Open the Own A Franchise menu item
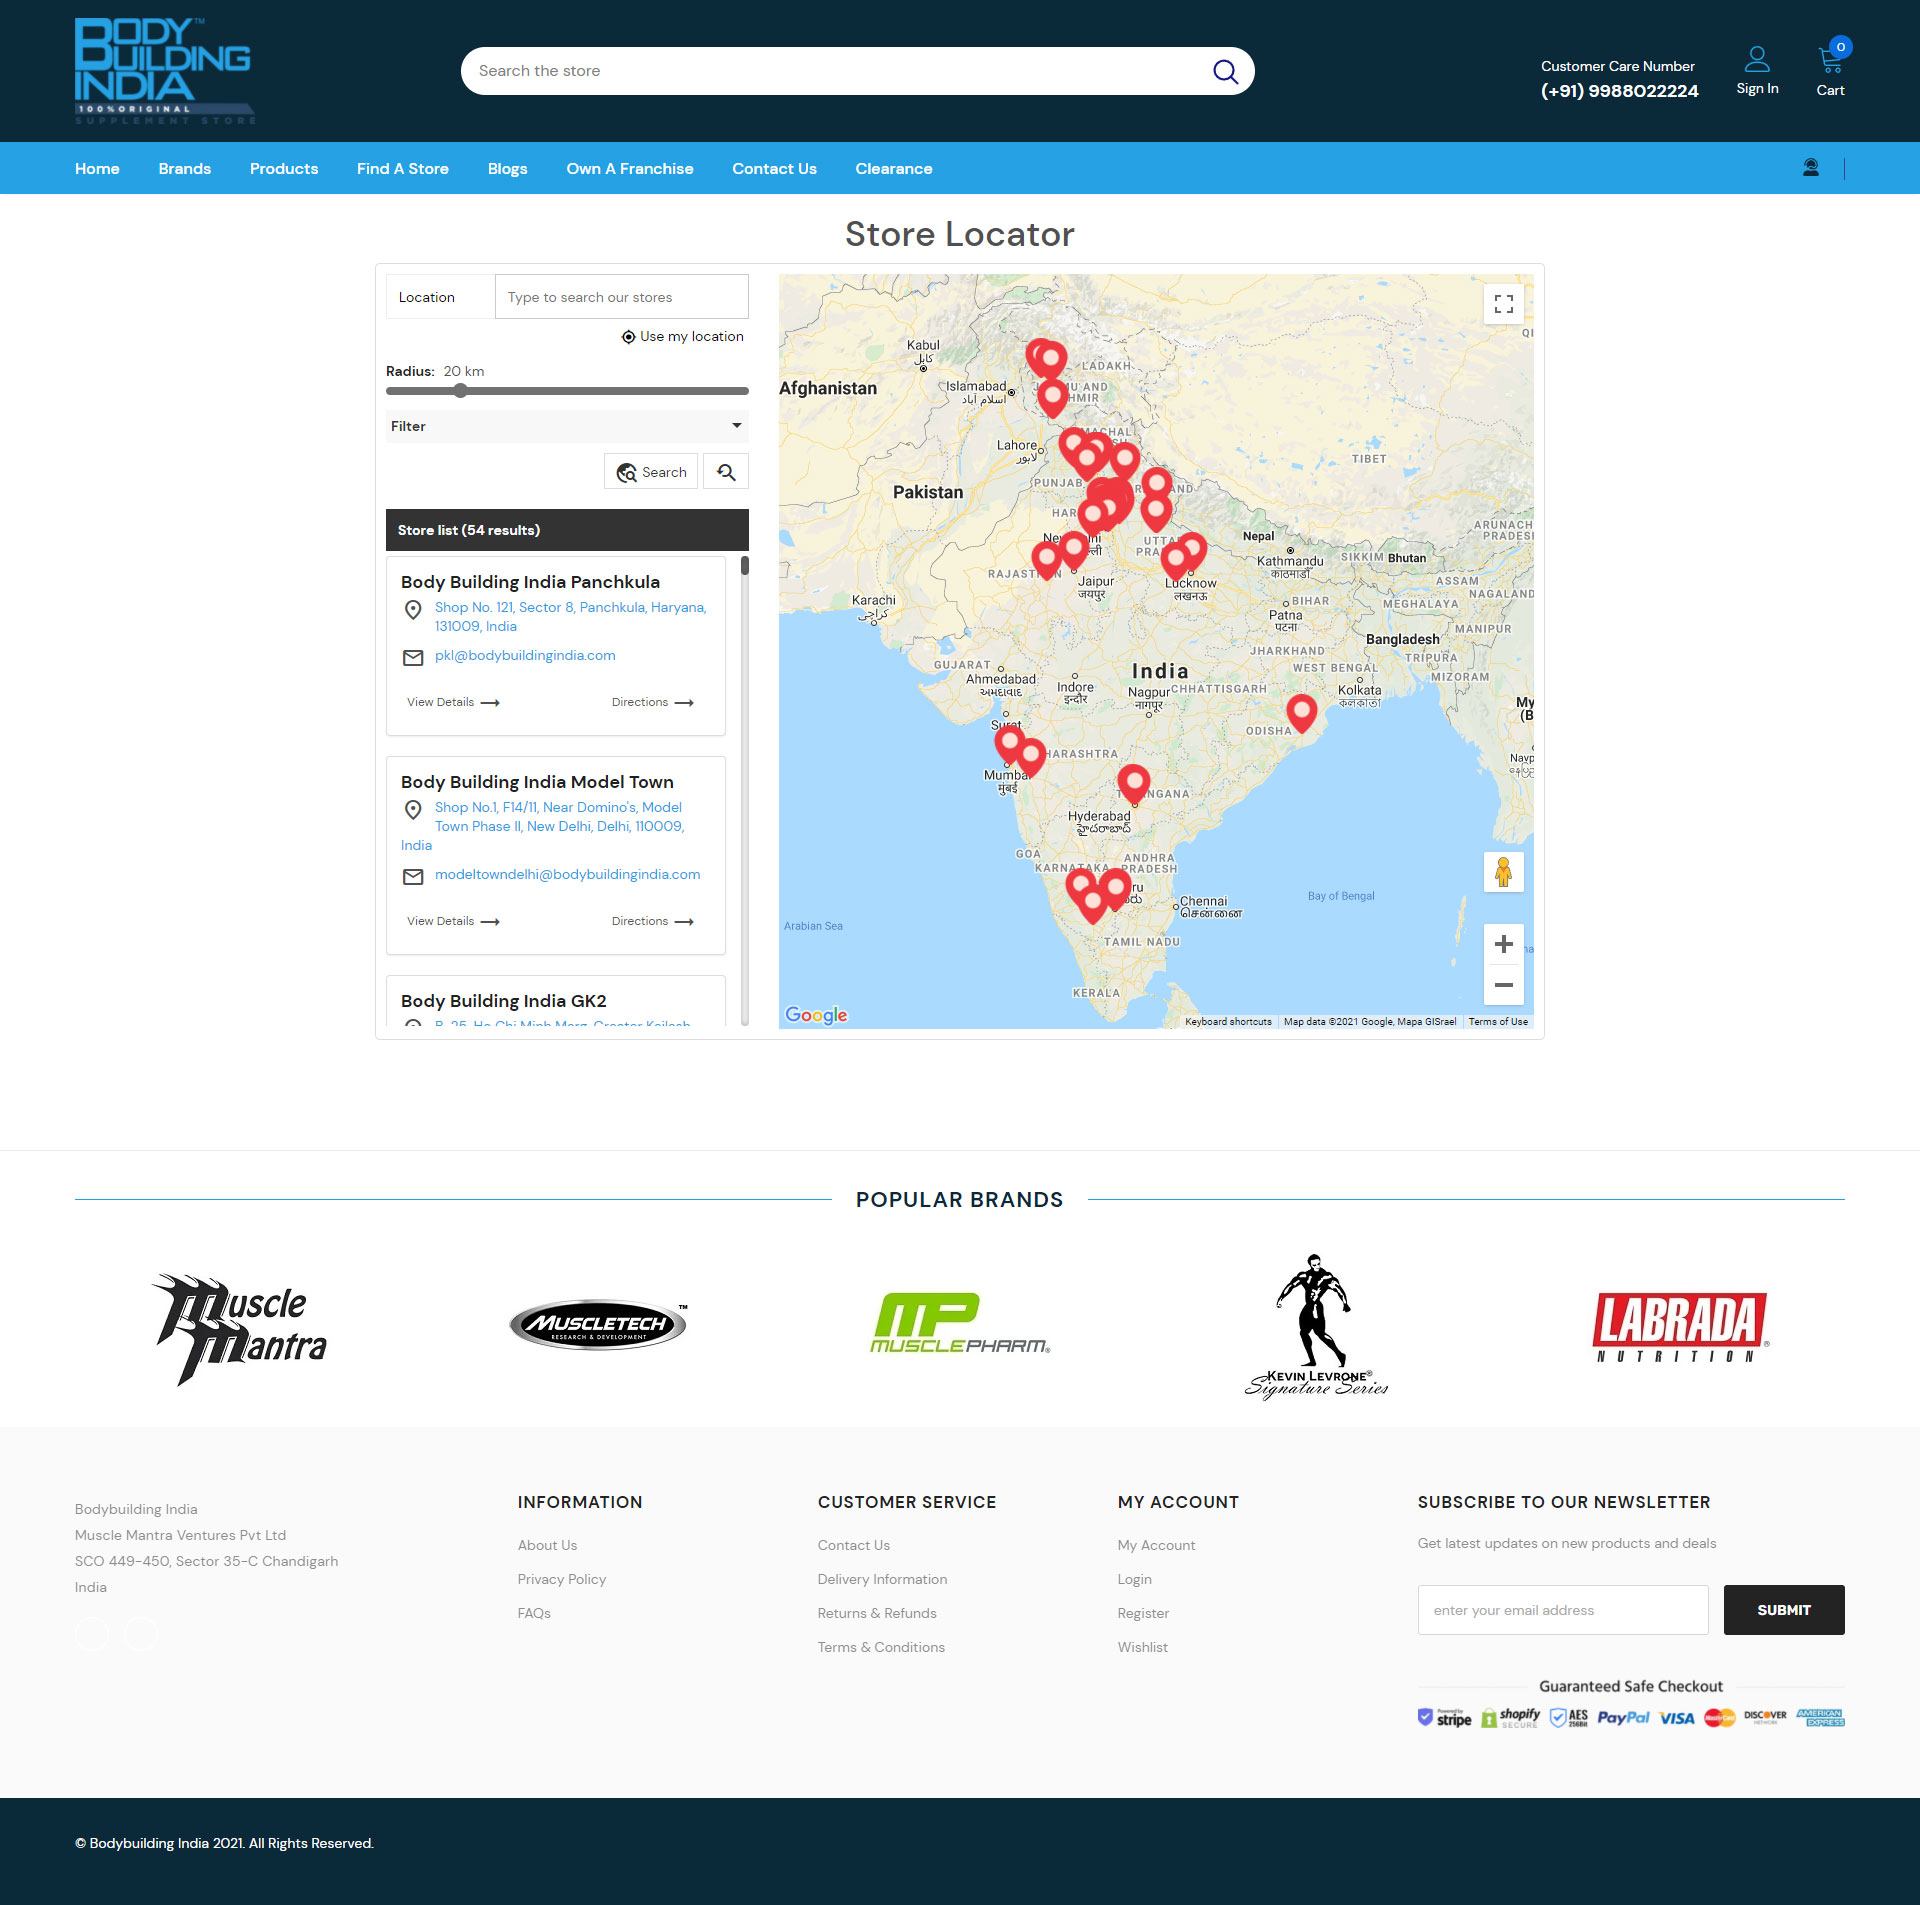Screen dimensions: 1920x1905 (x=630, y=169)
